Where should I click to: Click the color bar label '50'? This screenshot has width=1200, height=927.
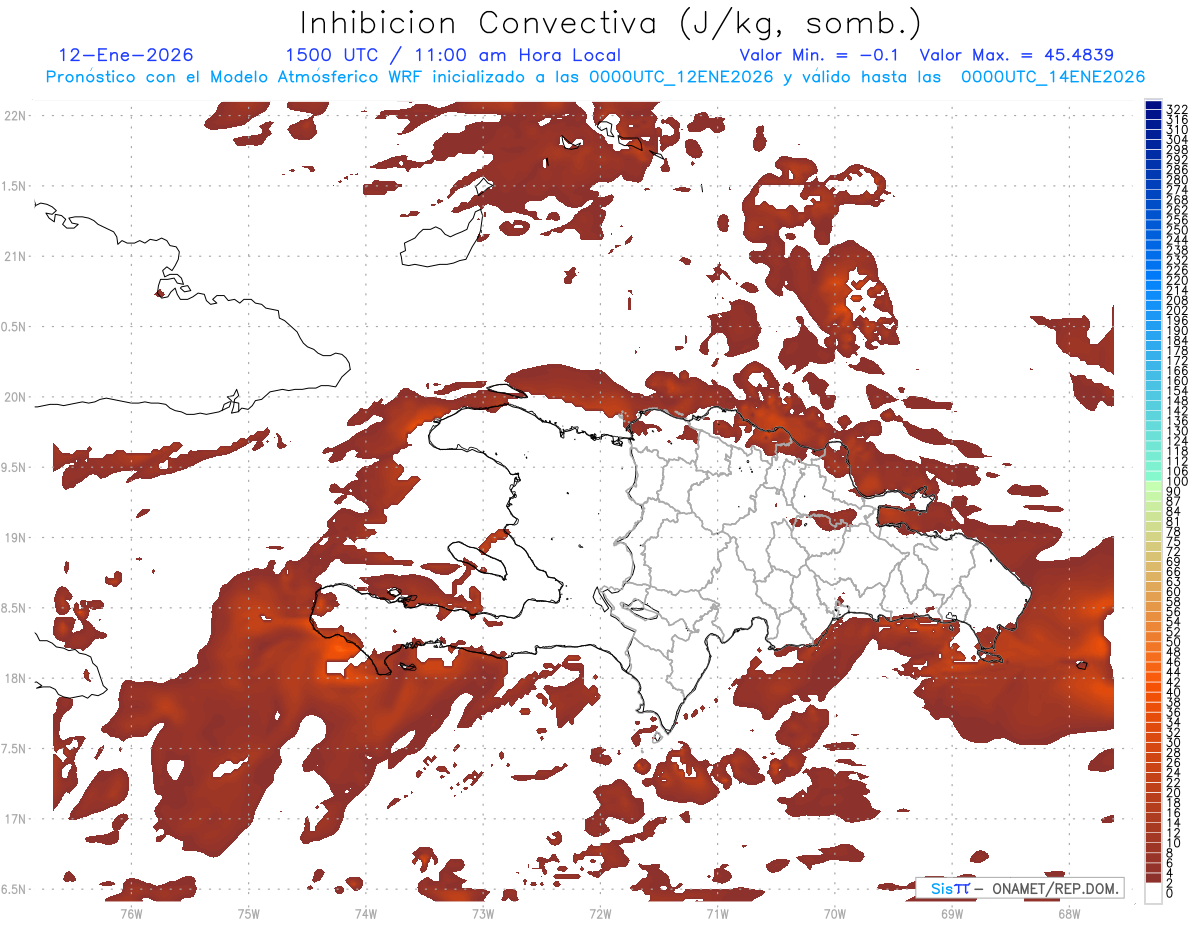click(1174, 642)
